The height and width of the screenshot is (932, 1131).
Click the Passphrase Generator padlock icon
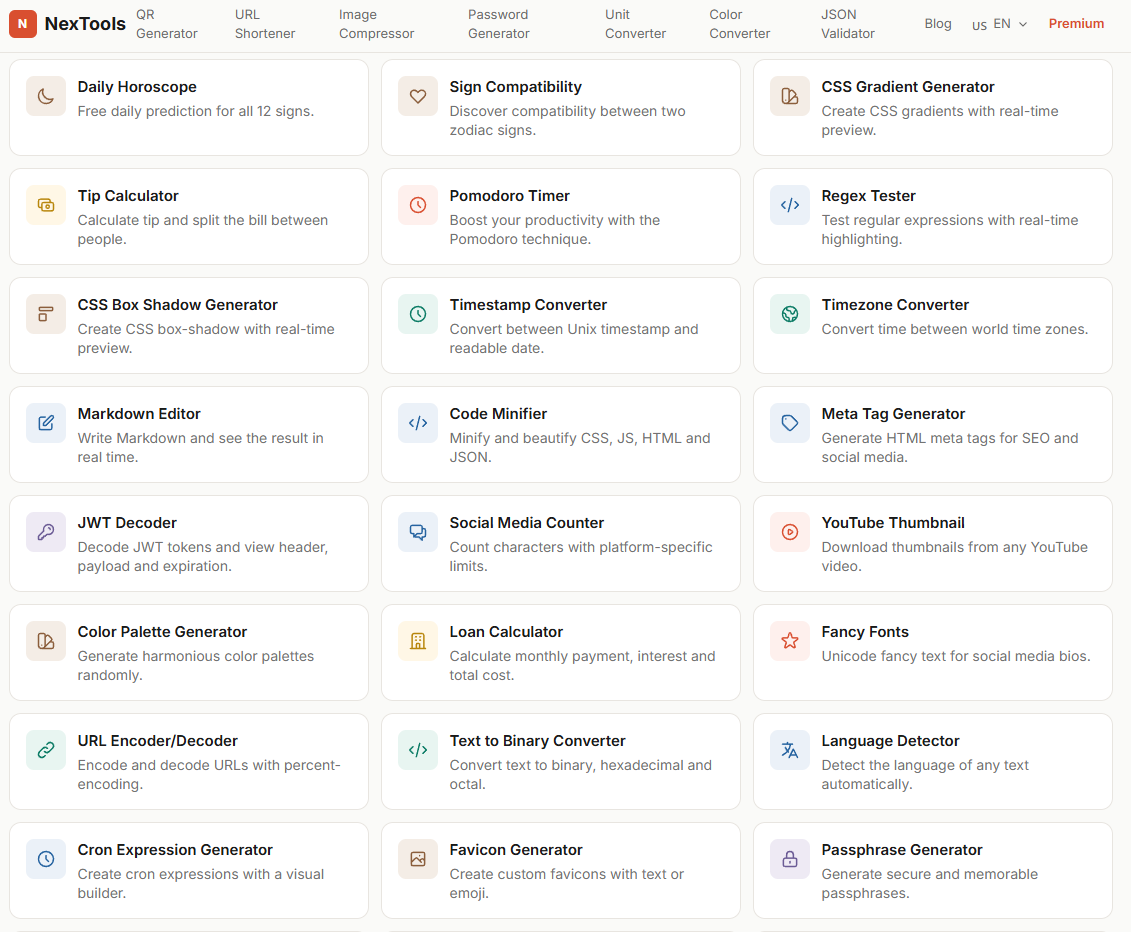(x=789, y=859)
